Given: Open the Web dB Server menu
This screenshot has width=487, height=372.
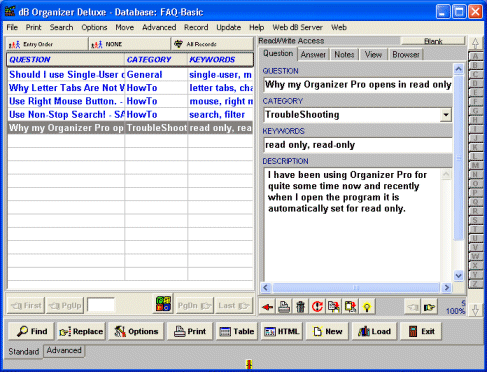Looking at the screenshot, I should [x=297, y=27].
